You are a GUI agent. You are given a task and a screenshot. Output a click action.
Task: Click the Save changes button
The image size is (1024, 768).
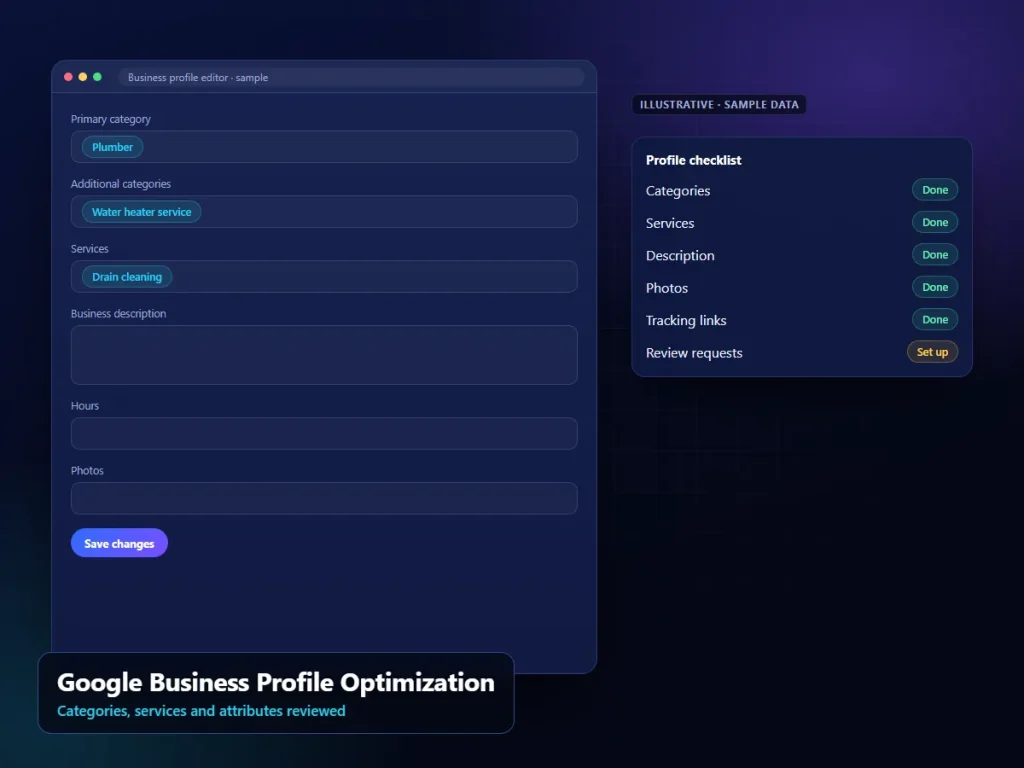coord(119,543)
